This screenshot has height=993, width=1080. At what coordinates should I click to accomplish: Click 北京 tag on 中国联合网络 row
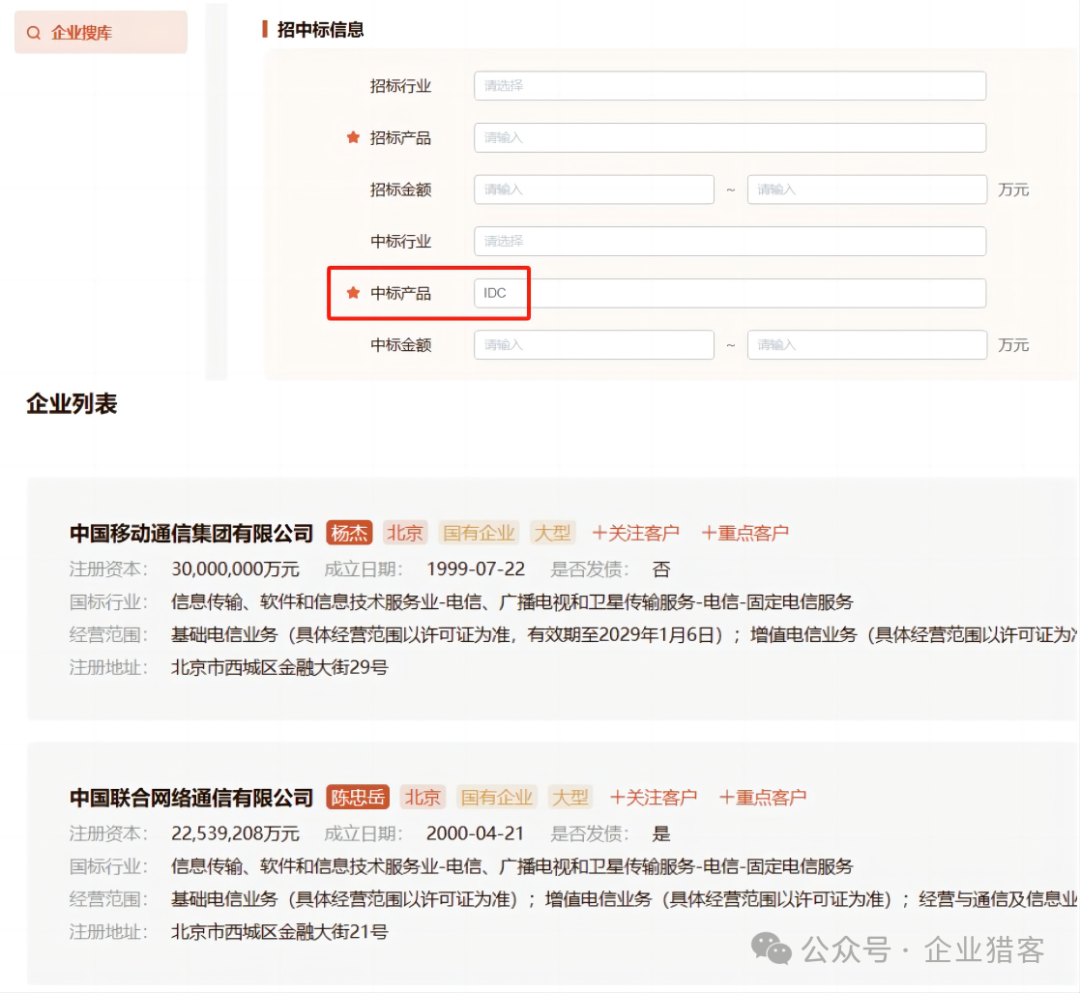click(422, 797)
